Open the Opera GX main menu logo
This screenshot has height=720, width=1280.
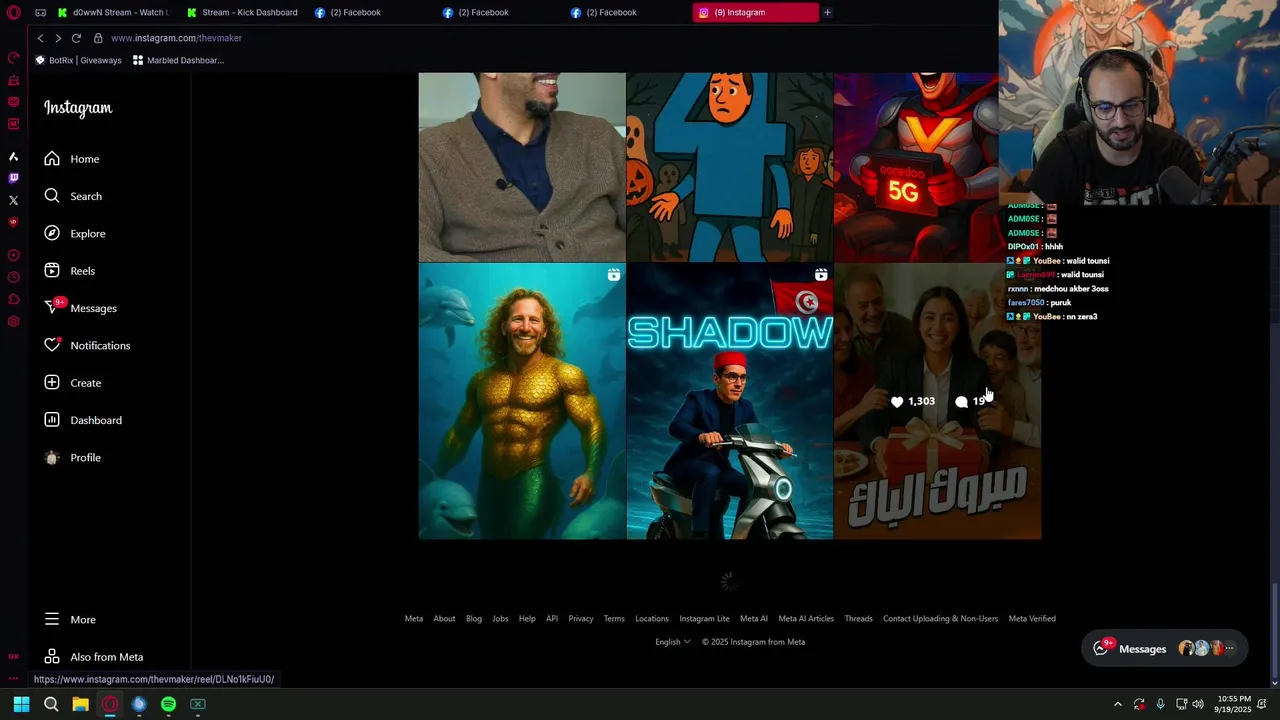(x=13, y=13)
